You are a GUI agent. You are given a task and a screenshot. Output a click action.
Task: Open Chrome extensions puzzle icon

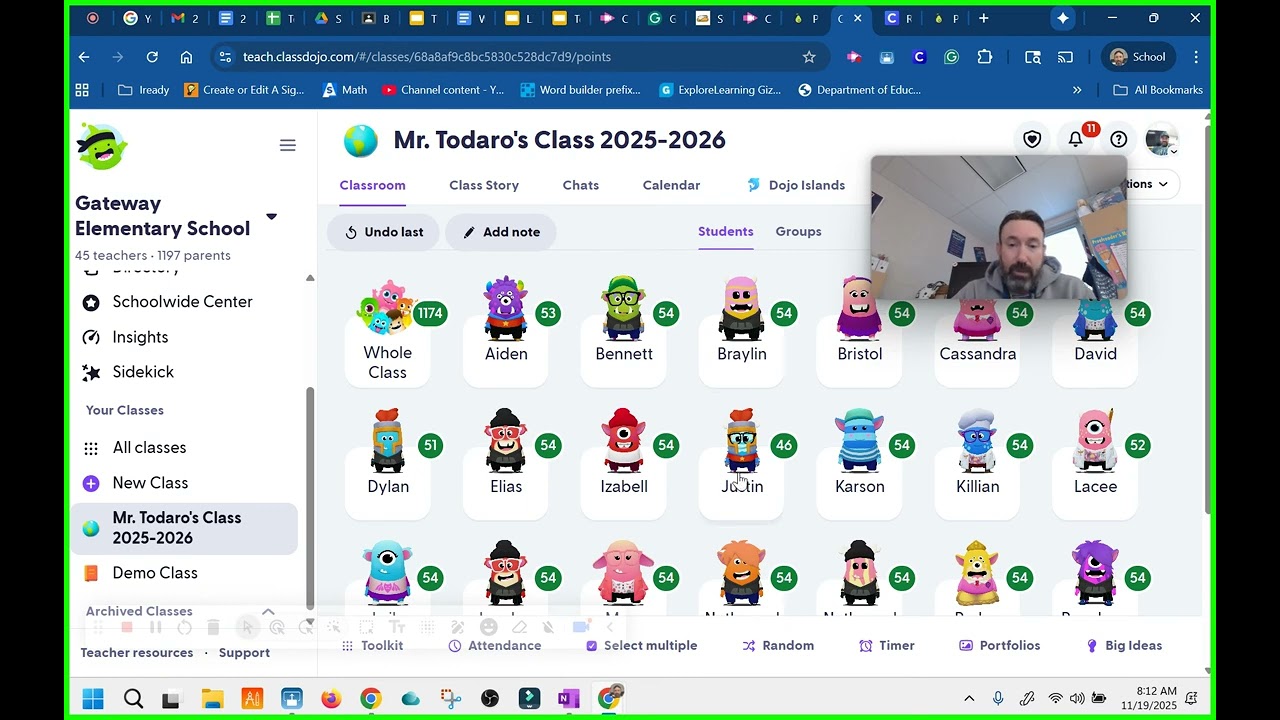(984, 57)
